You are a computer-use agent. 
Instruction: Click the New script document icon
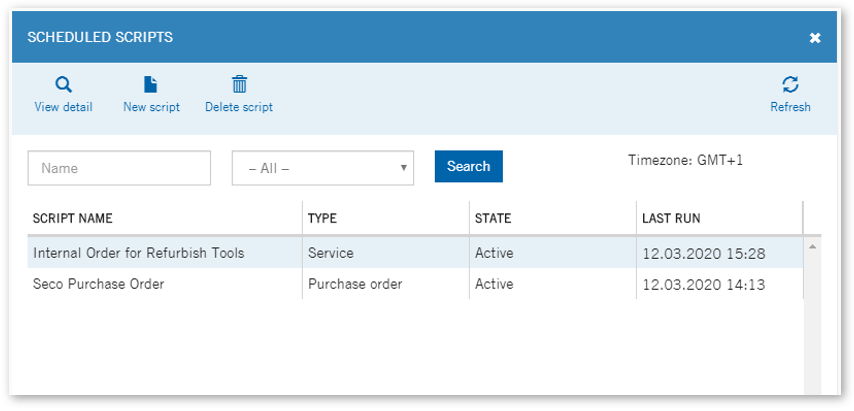click(x=150, y=84)
